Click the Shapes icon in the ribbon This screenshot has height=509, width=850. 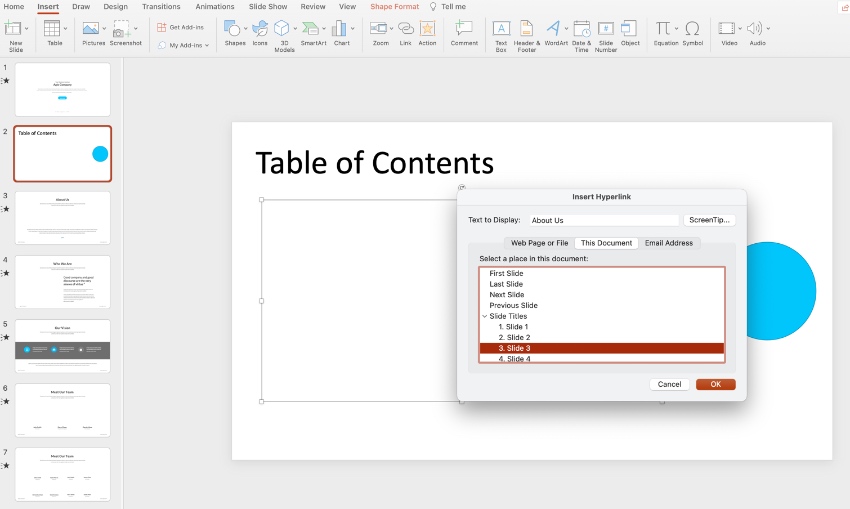pyautogui.click(x=233, y=29)
